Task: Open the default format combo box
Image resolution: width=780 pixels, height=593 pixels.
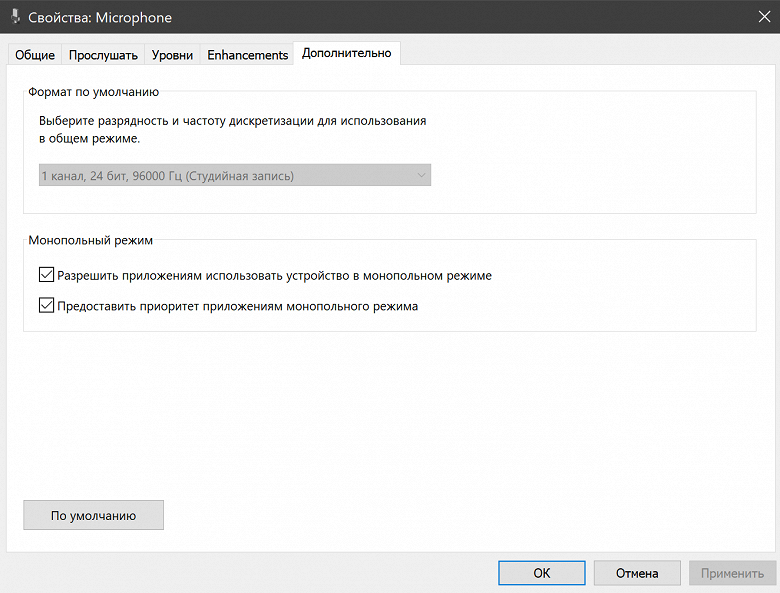Action: click(234, 176)
